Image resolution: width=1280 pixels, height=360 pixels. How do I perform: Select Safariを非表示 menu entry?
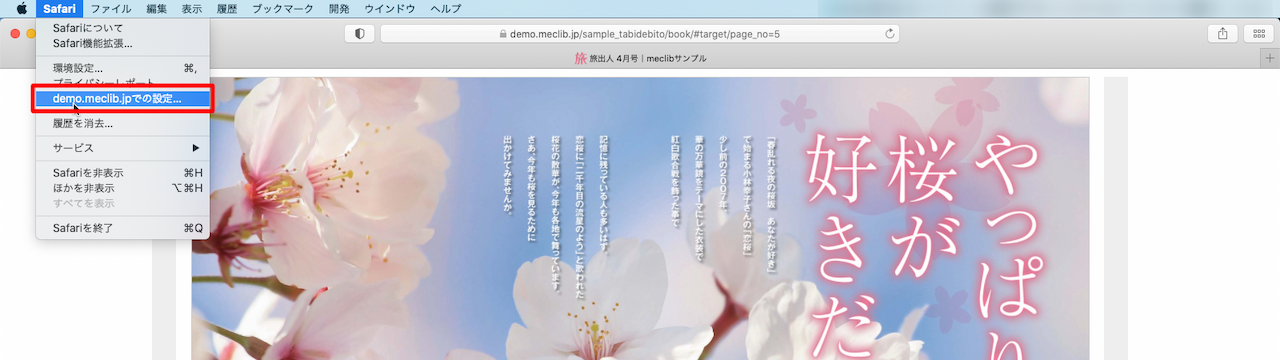click(x=123, y=173)
